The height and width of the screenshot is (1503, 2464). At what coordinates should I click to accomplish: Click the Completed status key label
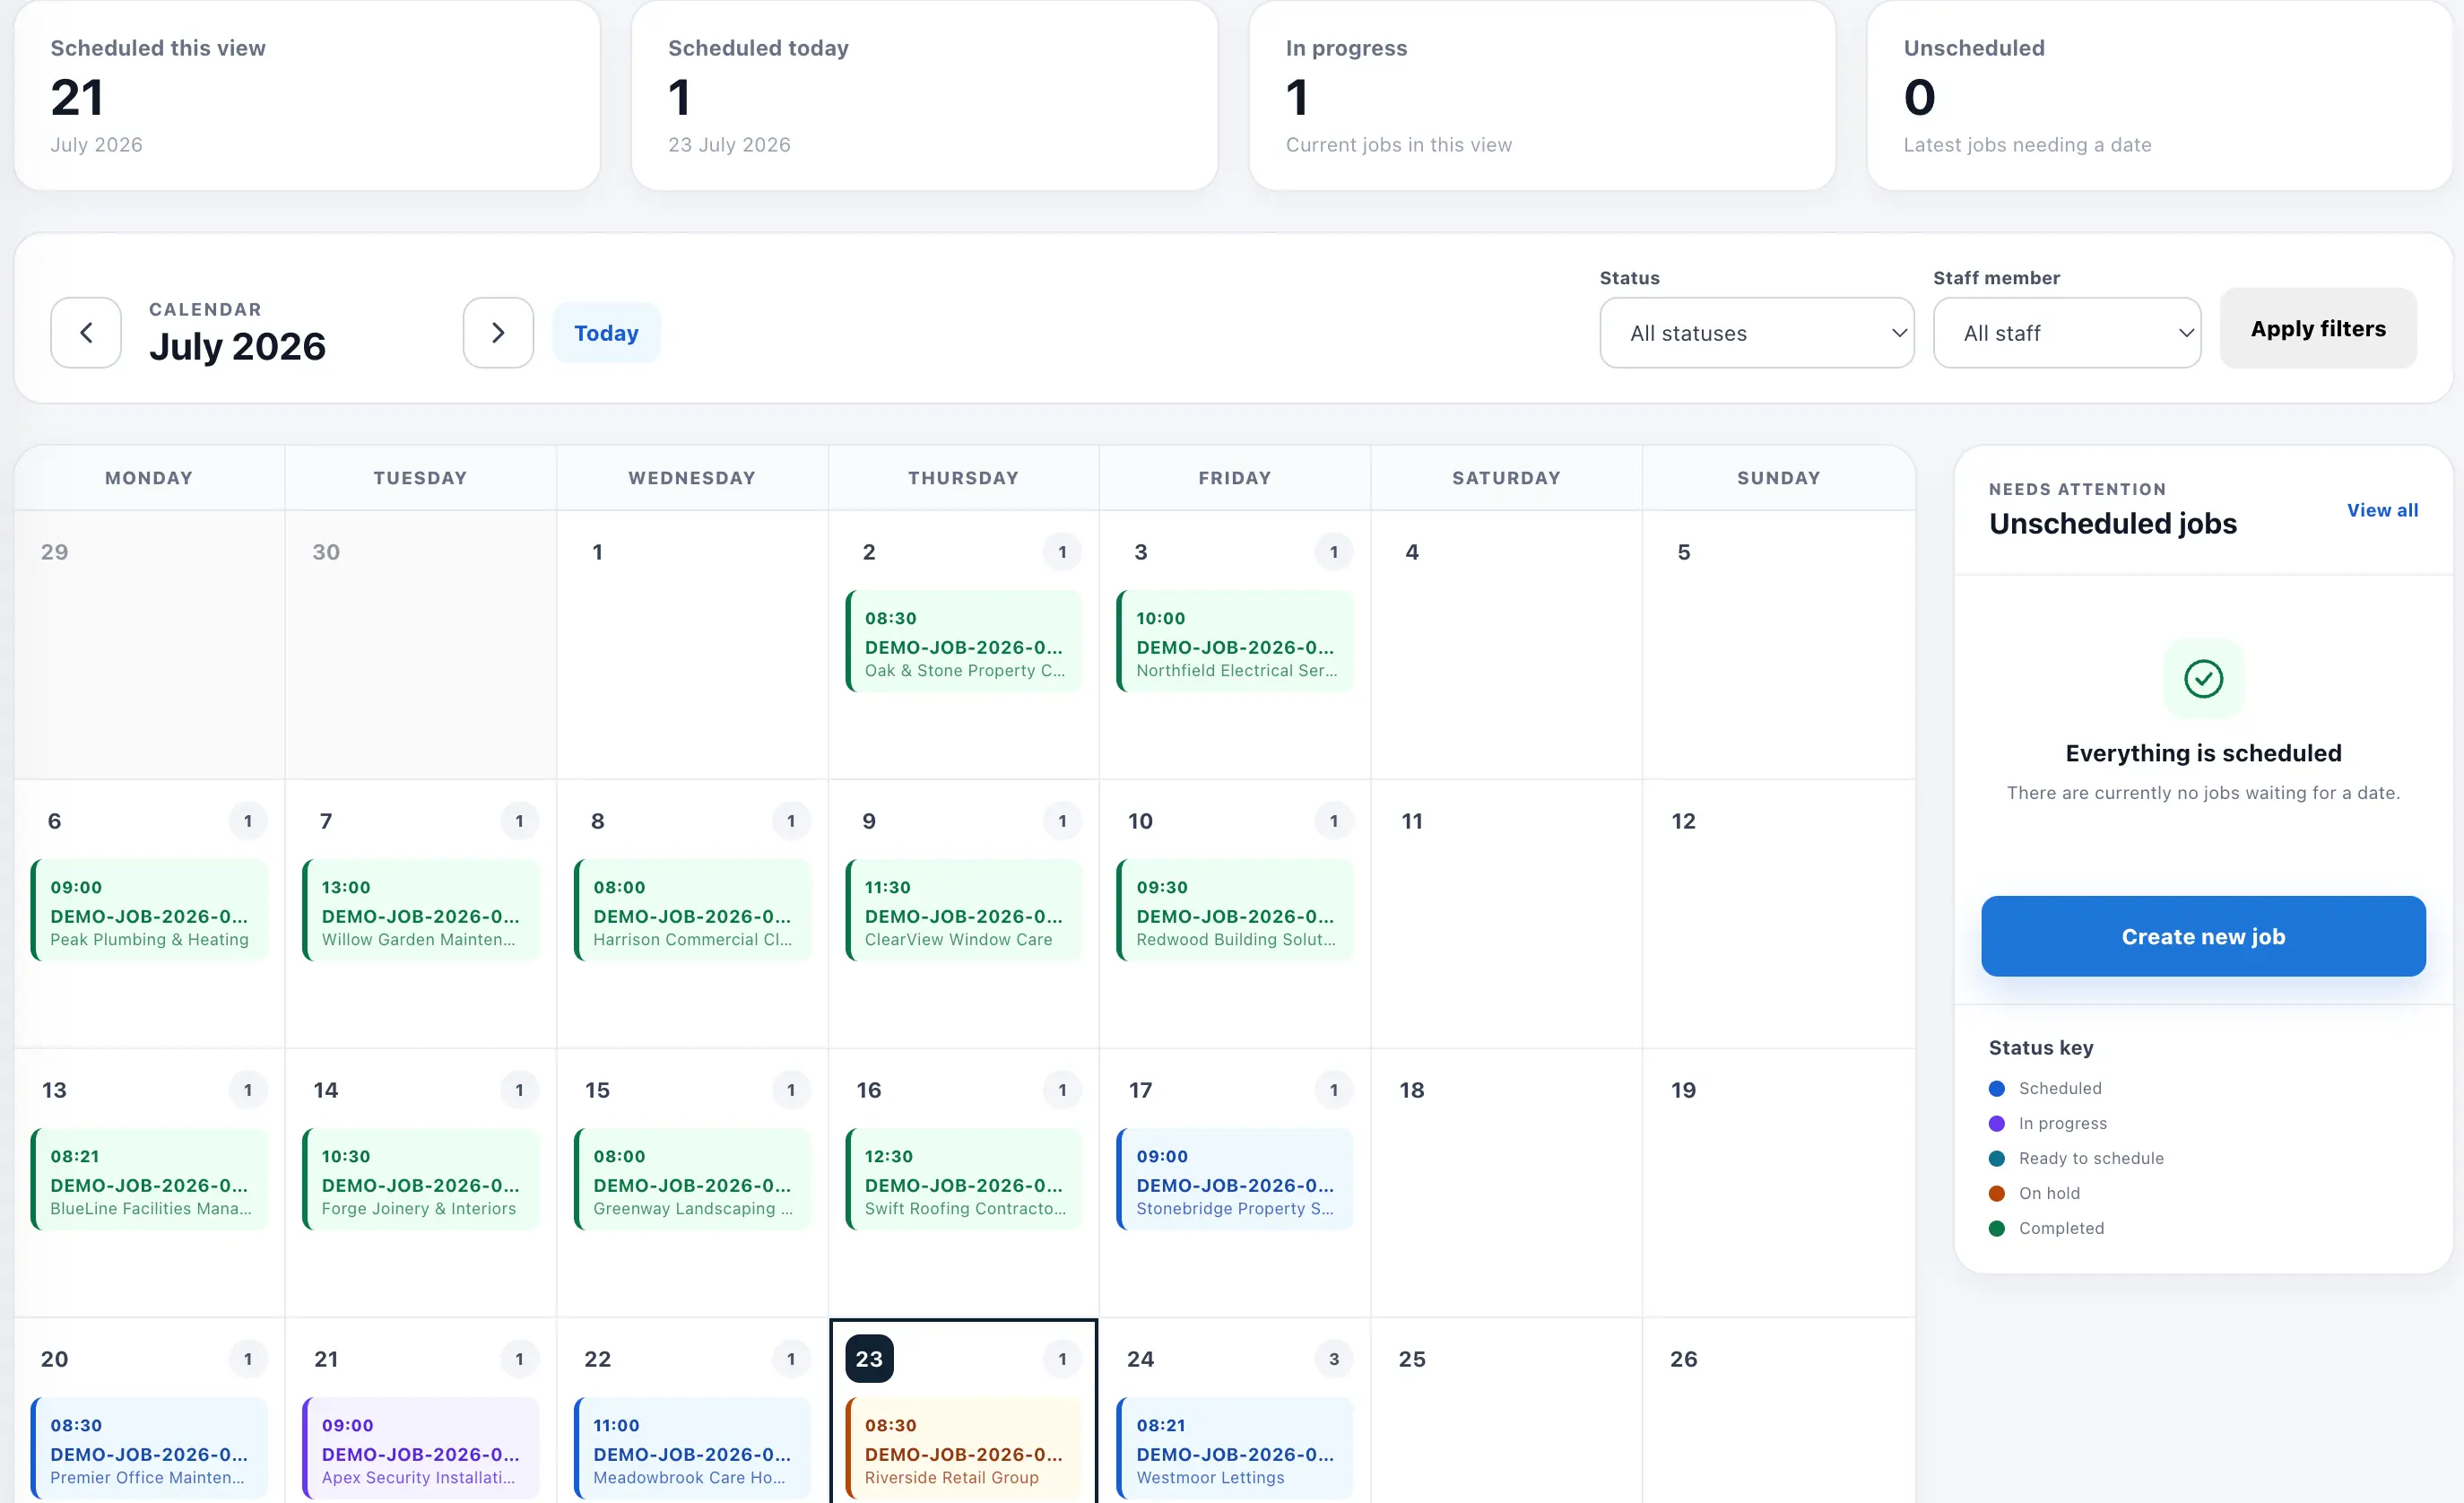[2061, 1228]
